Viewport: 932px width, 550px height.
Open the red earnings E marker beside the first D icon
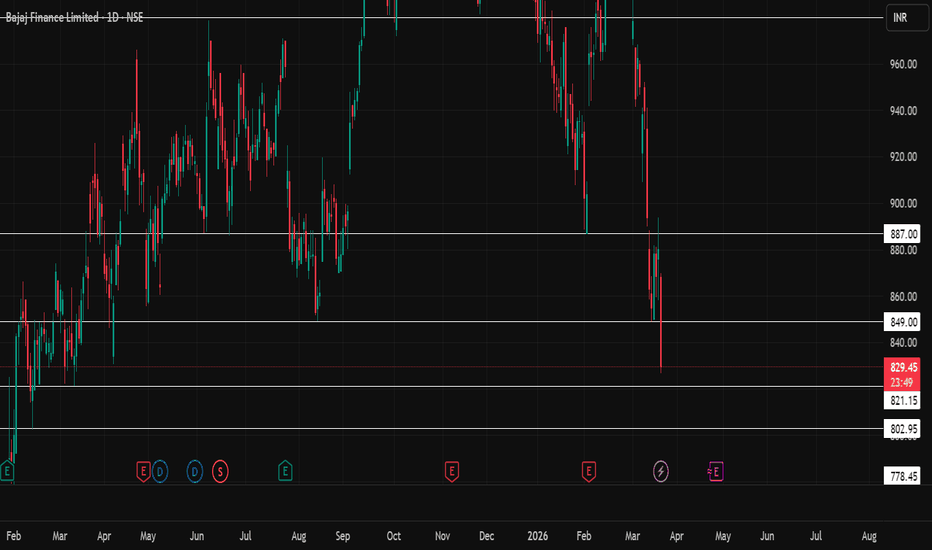coord(143,472)
